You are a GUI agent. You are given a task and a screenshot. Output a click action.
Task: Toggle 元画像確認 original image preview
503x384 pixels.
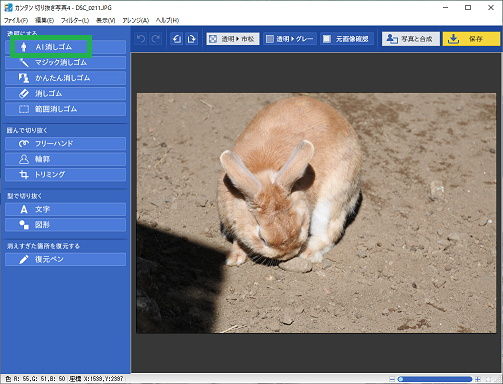click(347, 39)
